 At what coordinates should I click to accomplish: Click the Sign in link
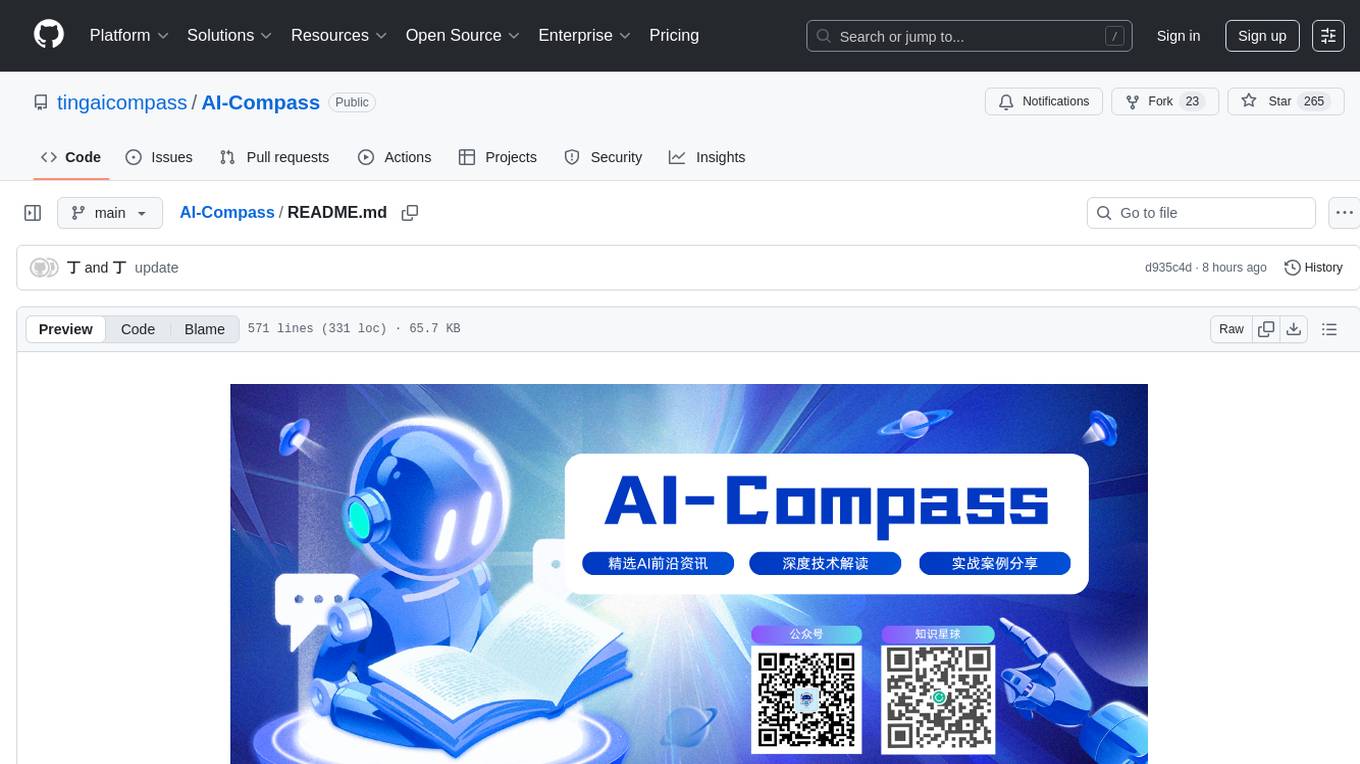[x=1178, y=36]
